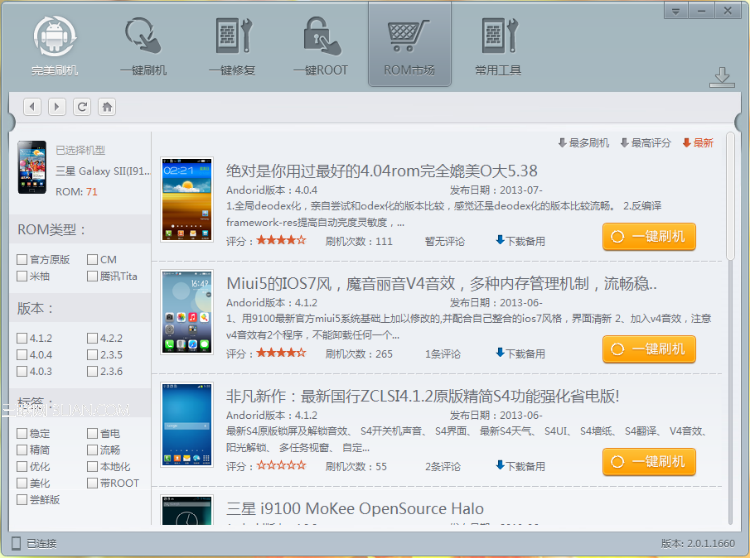Filter by version 2.3.6
750x558 pixels.
tap(92, 372)
